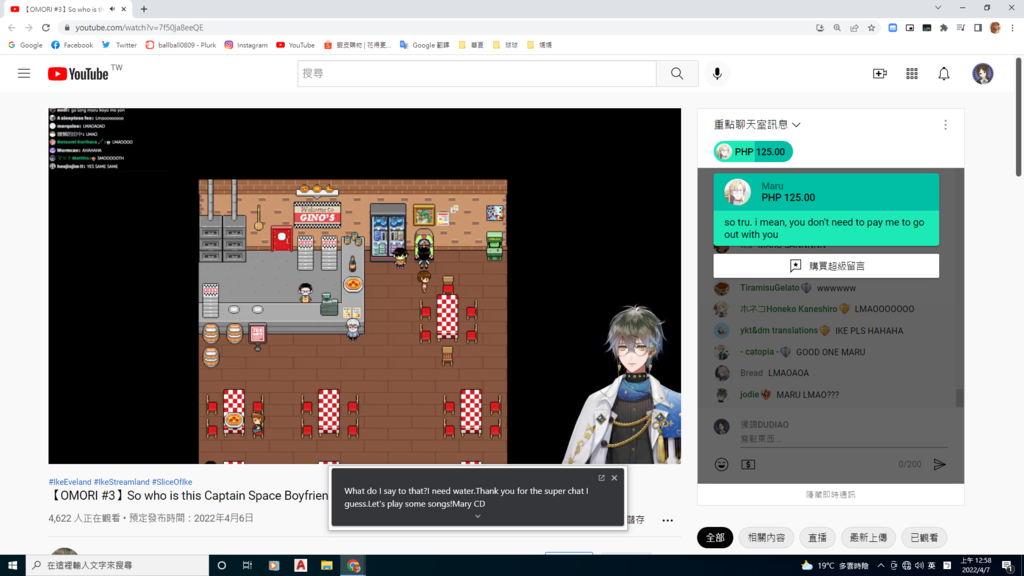This screenshot has height=576, width=1024.
Task: Click the zoom magnifier icon in address bar
Action: pos(837,27)
